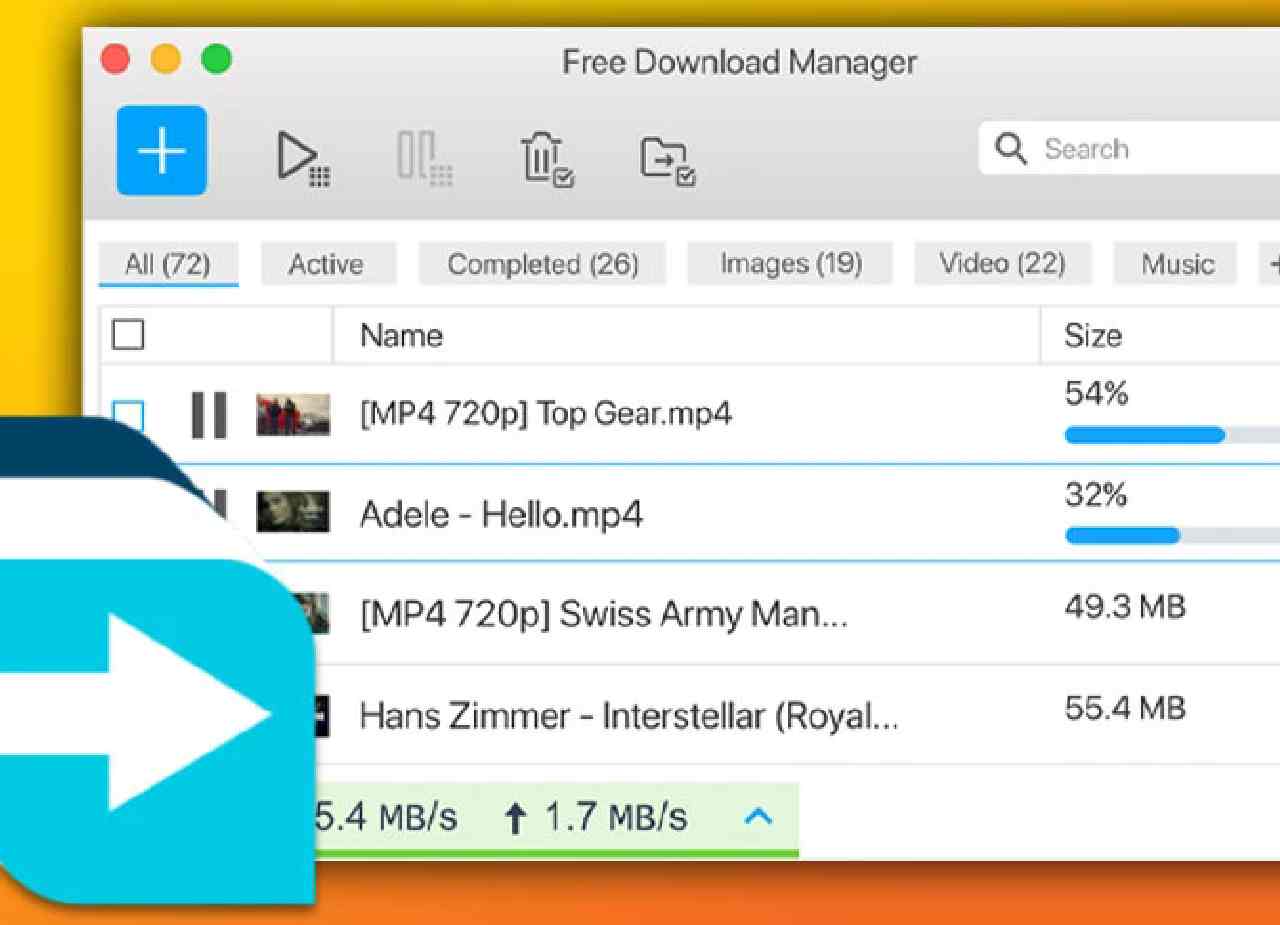Switch to the Music tab
1280x925 pixels.
[1176, 264]
